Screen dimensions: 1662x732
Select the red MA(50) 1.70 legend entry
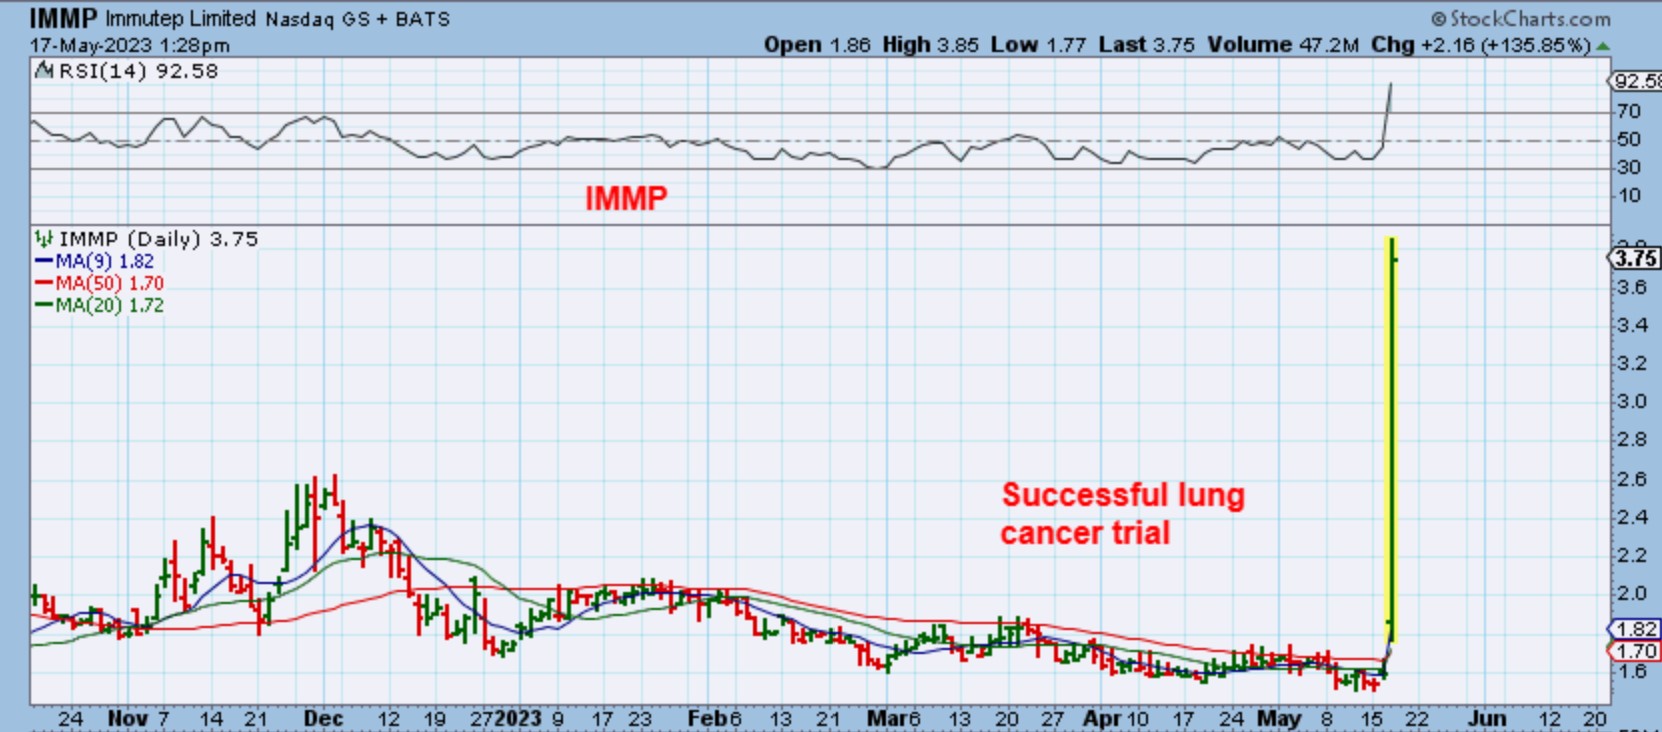[x=100, y=283]
